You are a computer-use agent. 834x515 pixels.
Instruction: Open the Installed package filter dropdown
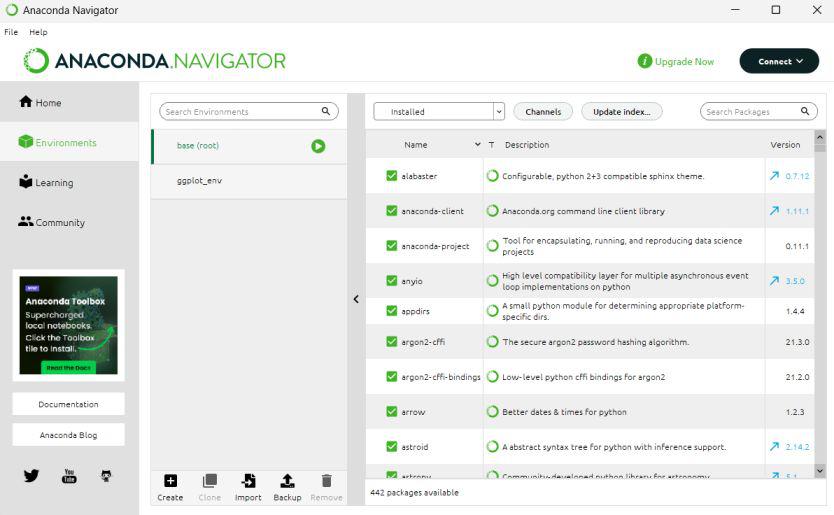point(439,111)
